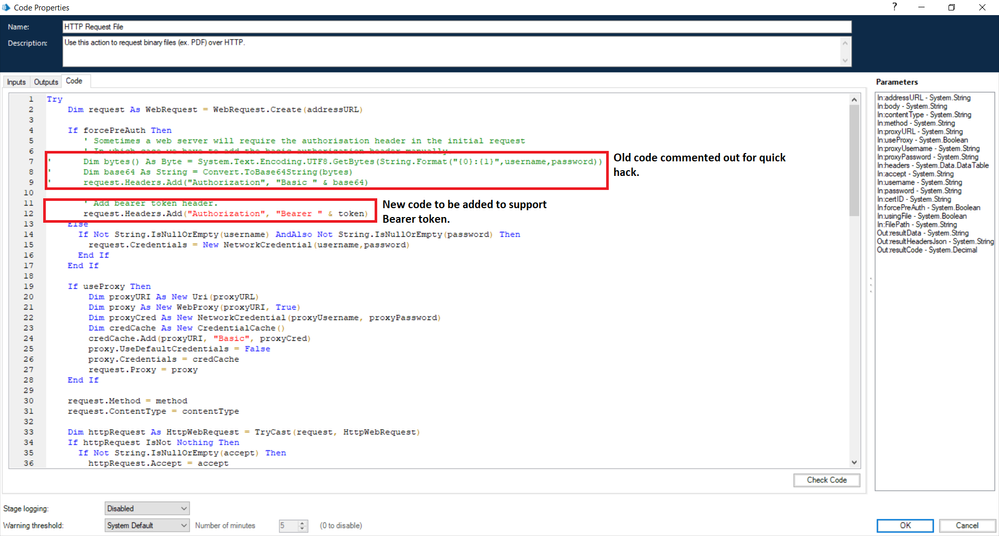The width and height of the screenshot is (999, 536).
Task: Confirm with the OK button
Action: 904,525
